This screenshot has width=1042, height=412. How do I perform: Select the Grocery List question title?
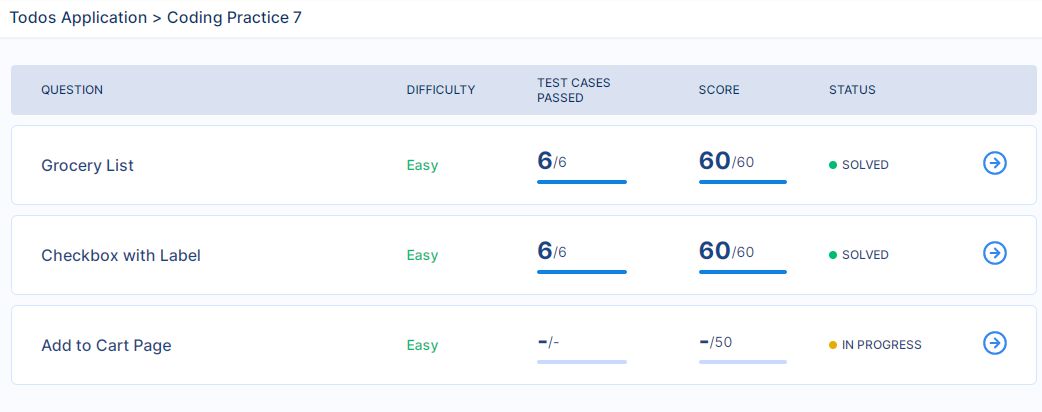(87, 165)
